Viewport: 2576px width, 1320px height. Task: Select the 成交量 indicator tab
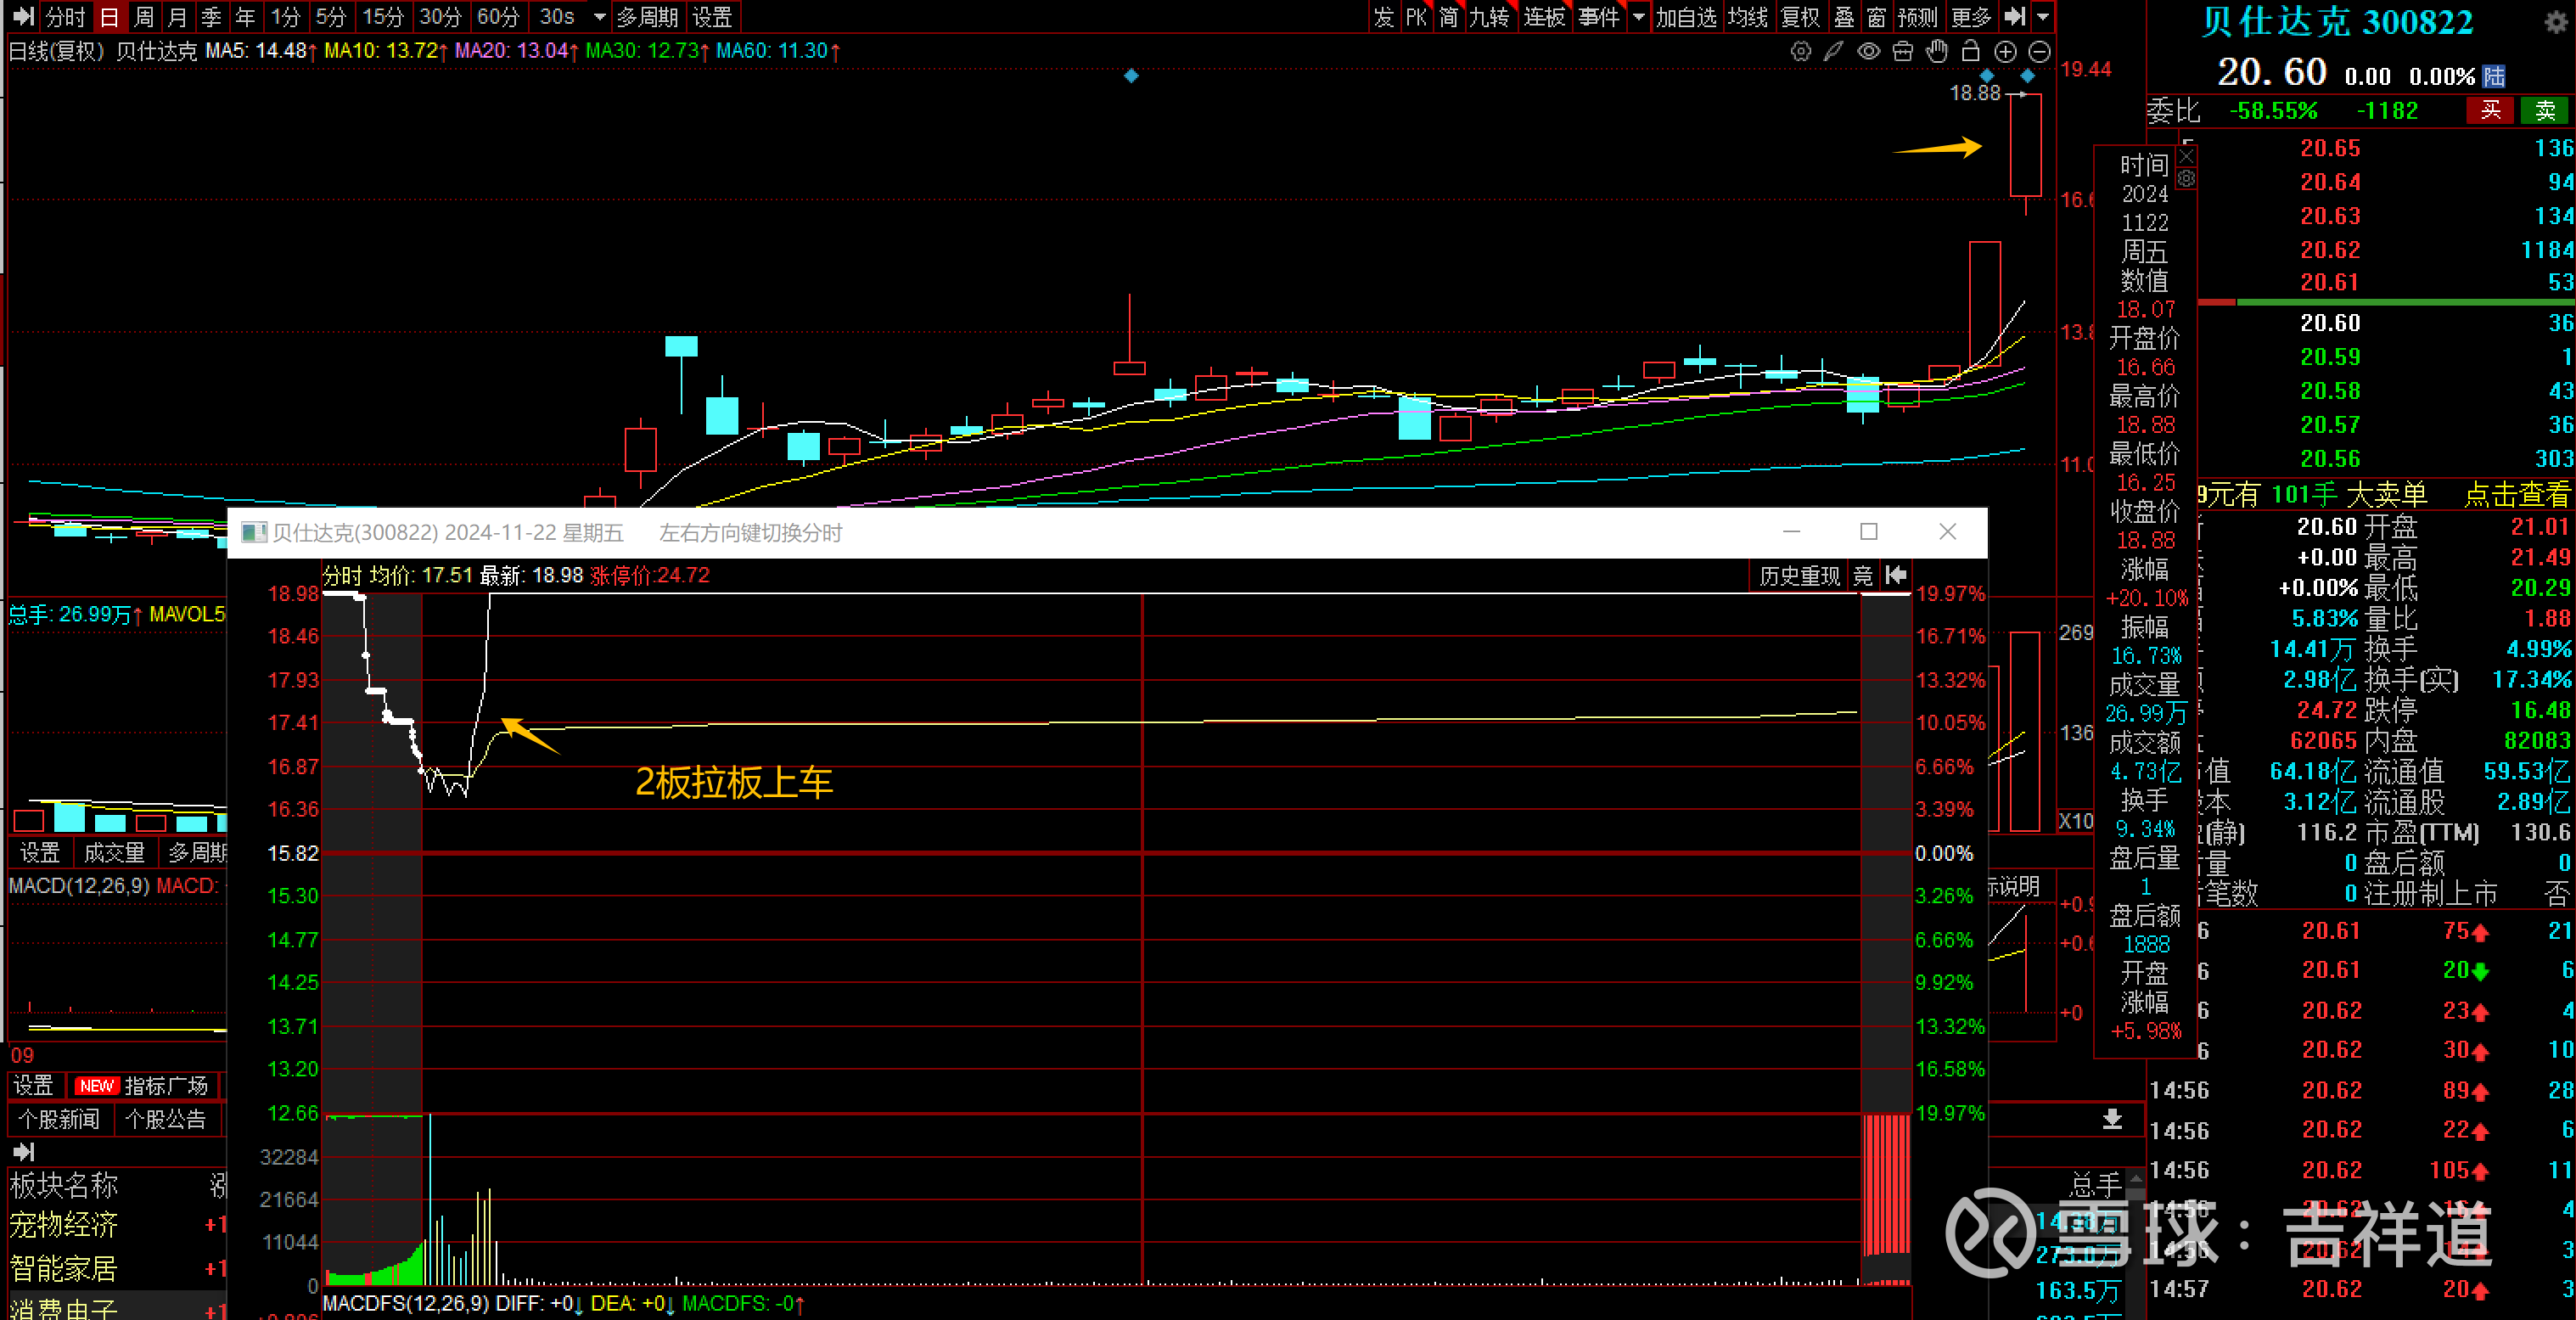click(x=114, y=853)
